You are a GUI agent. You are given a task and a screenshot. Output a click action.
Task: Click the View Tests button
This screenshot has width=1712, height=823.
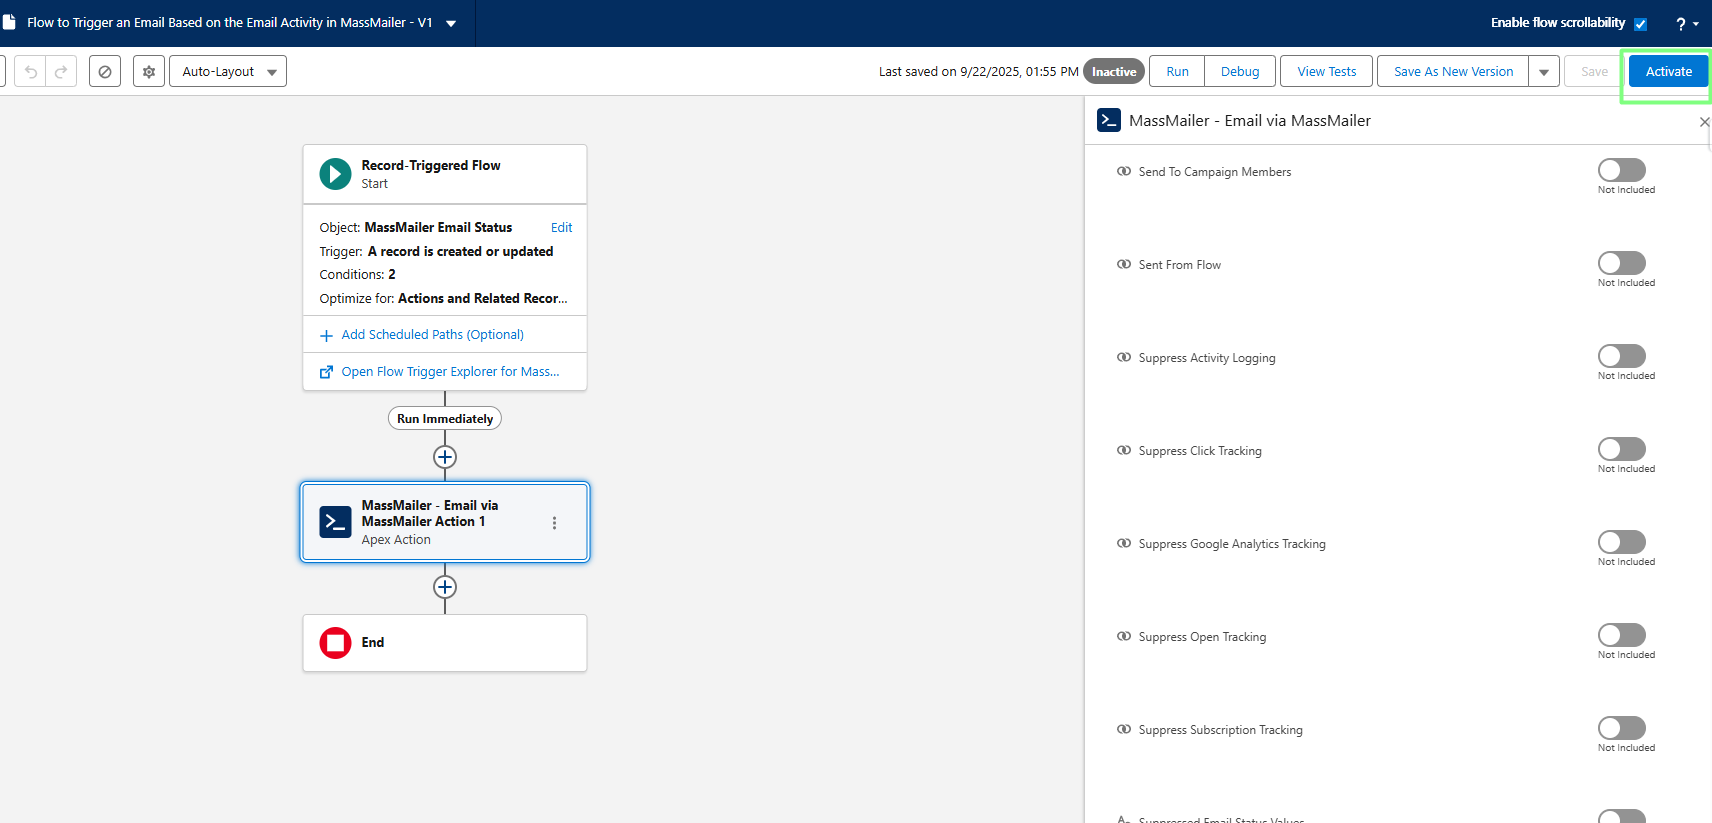click(1326, 72)
